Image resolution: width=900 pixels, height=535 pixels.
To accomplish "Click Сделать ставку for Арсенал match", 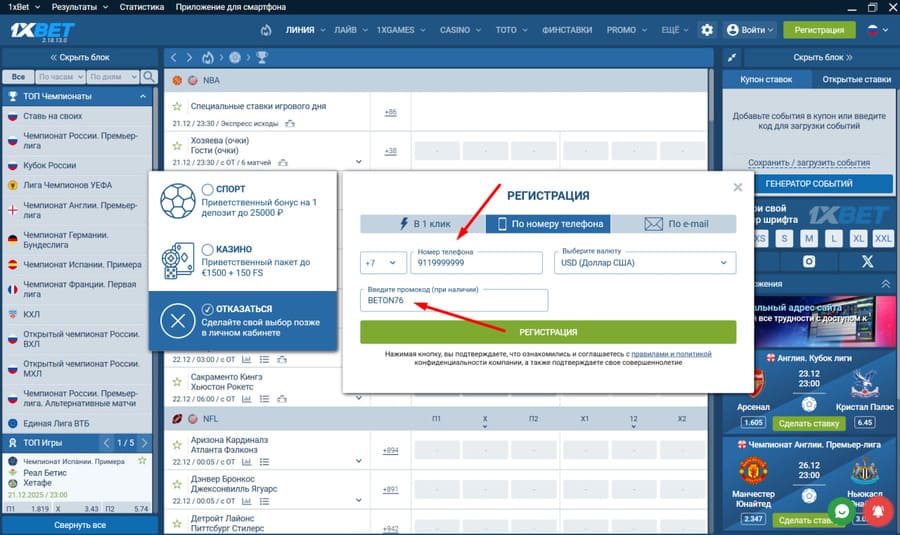I will pyautogui.click(x=809, y=423).
